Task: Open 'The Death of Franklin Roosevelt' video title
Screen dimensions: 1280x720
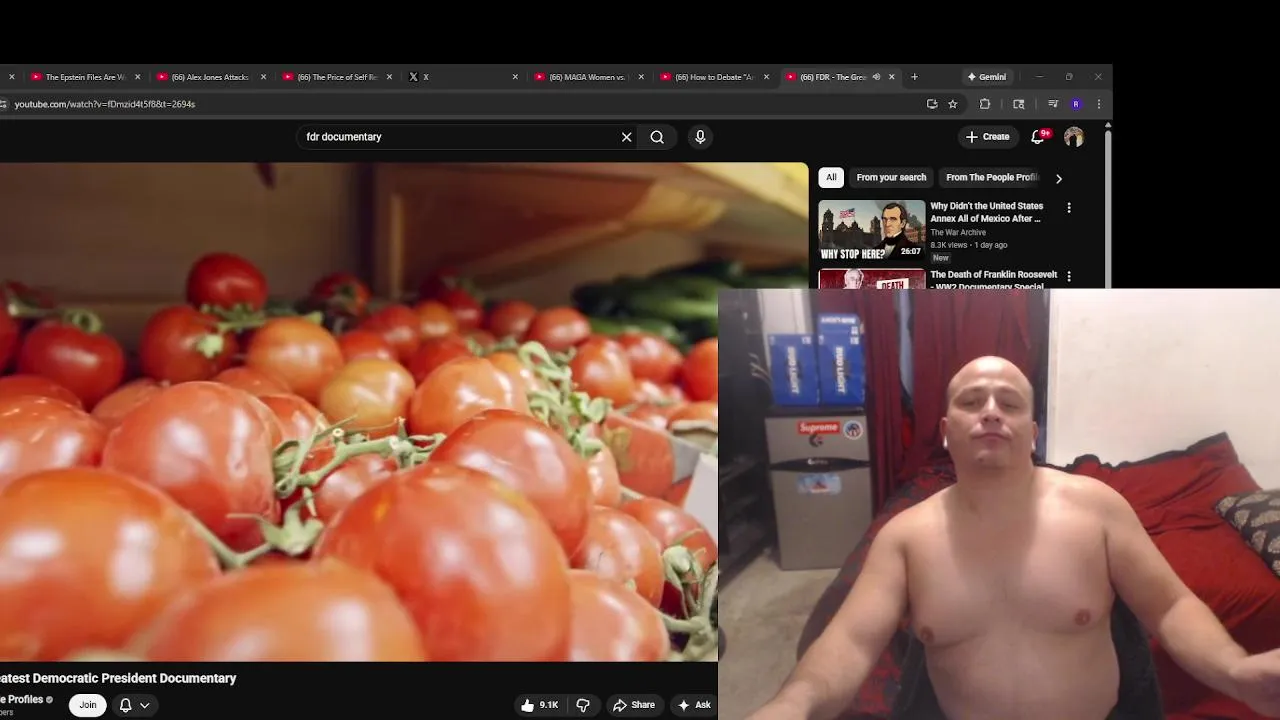Action: 993,279
